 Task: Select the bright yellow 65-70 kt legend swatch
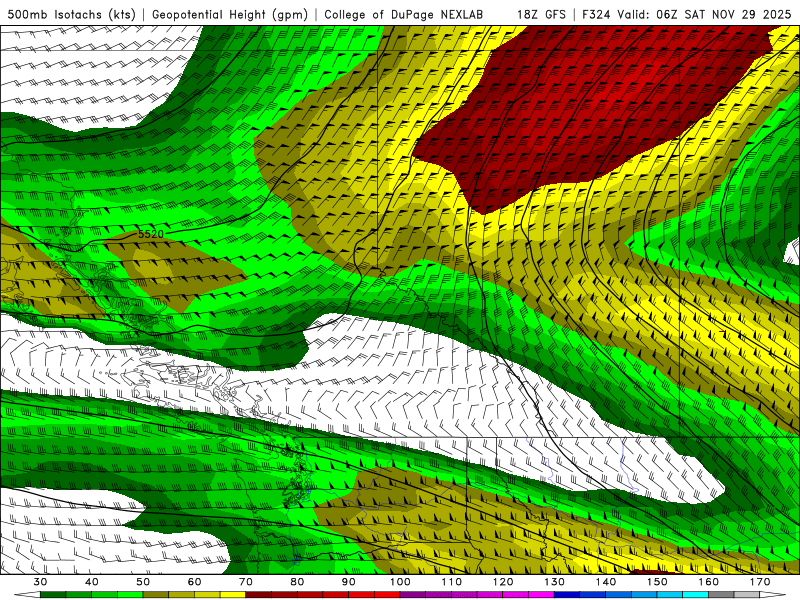[233, 594]
